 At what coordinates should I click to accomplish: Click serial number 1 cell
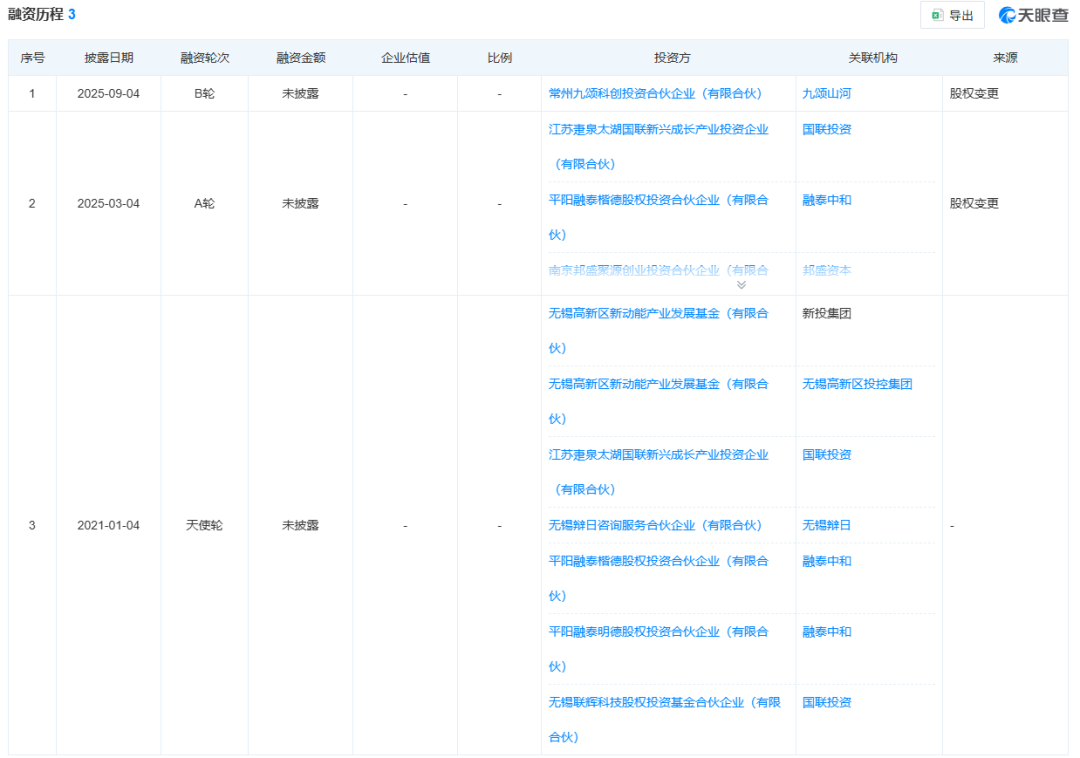[32, 94]
